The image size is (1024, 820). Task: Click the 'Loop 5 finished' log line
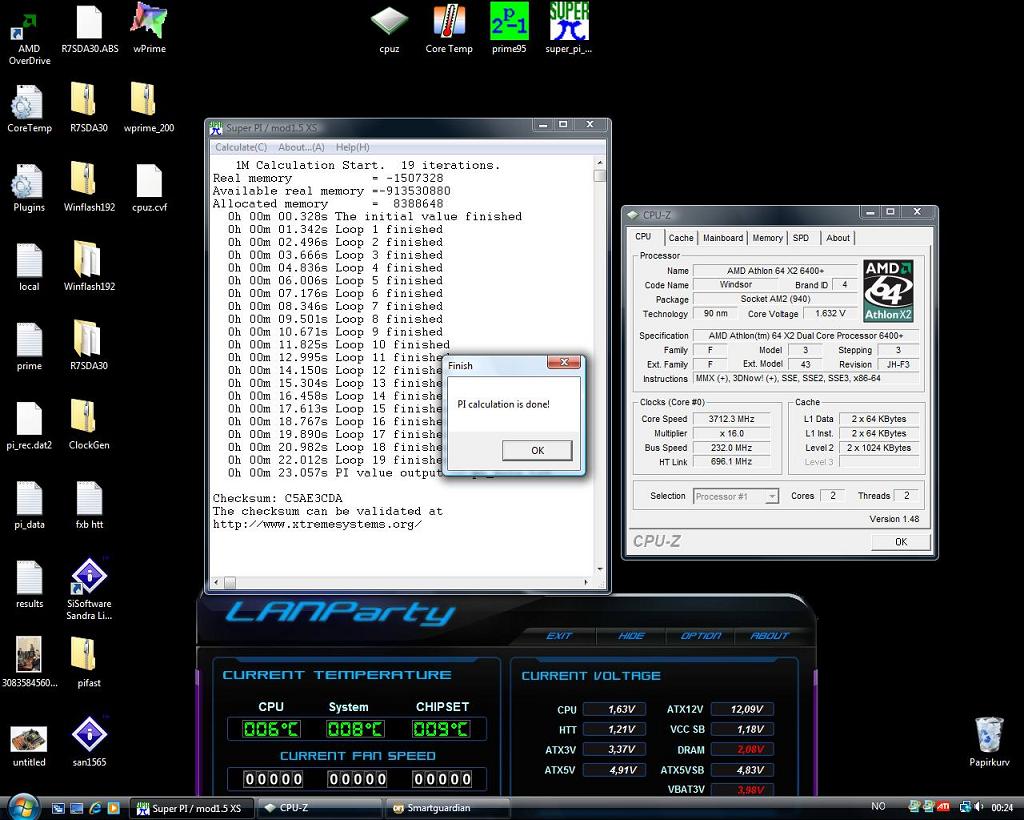pyautogui.click(x=335, y=281)
